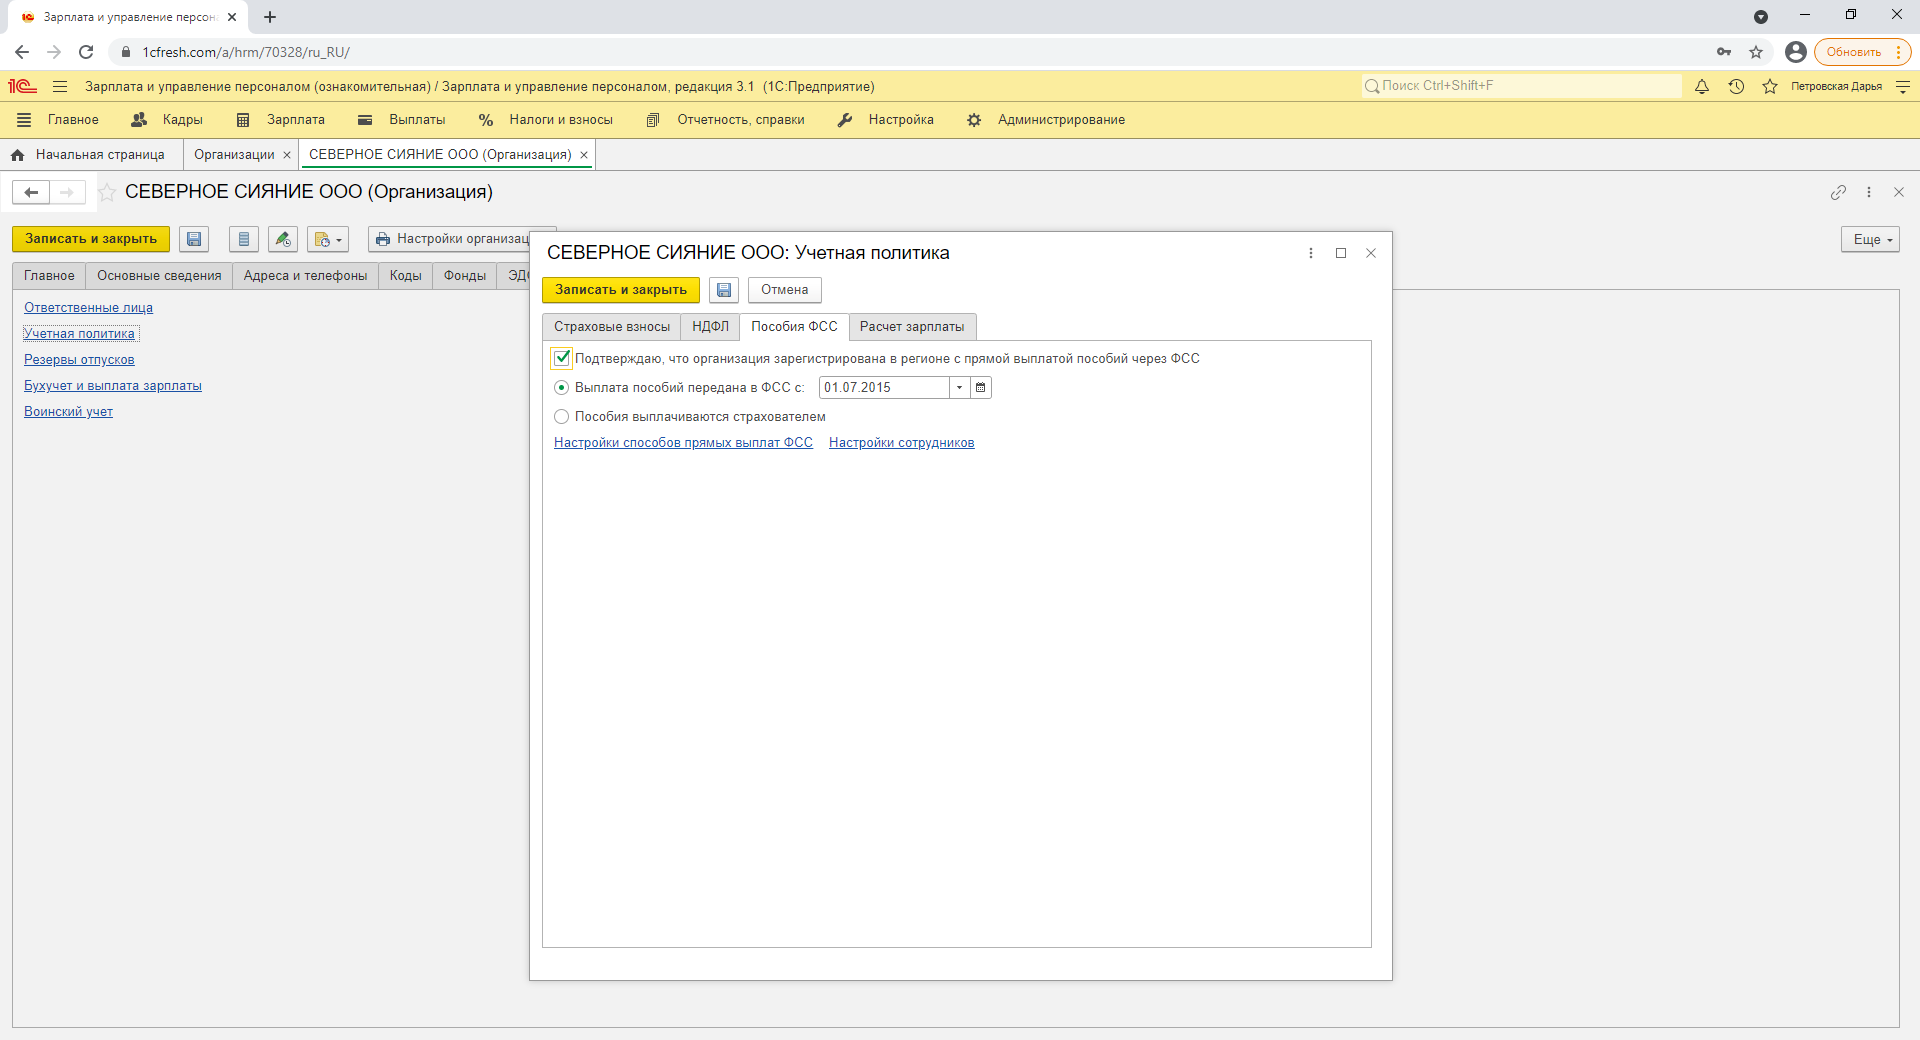
Task: Switch to the 'НДФЛ' tab
Action: tap(710, 327)
